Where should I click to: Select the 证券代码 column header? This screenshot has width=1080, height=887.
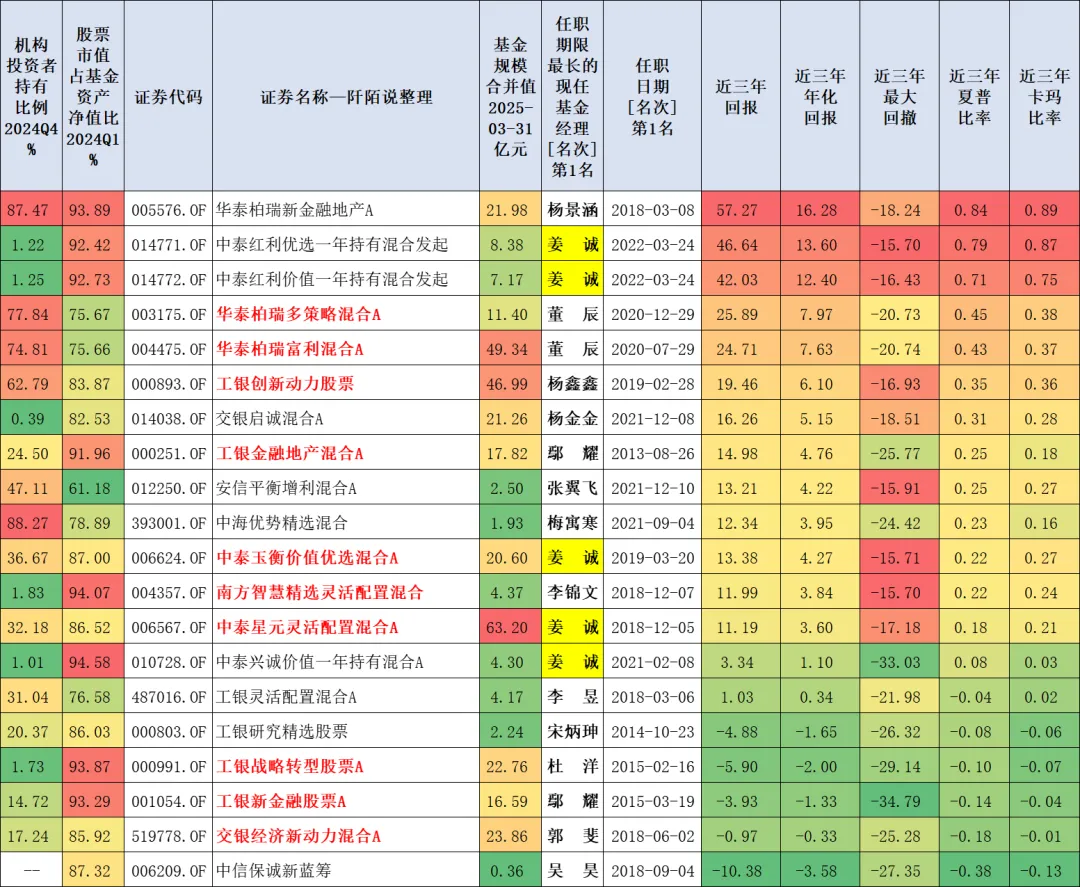pyautogui.click(x=169, y=96)
